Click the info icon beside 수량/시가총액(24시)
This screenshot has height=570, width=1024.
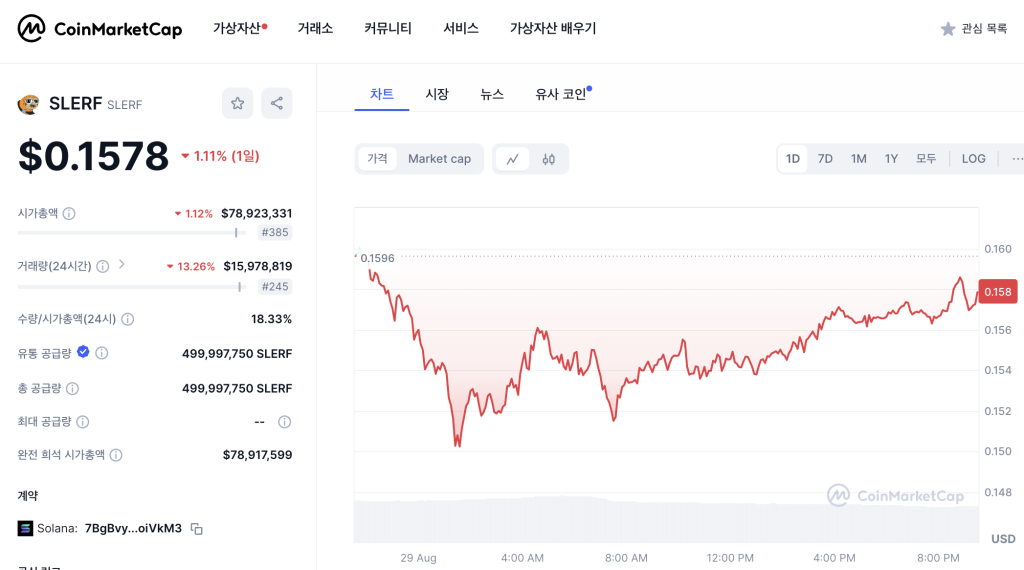[x=128, y=319]
